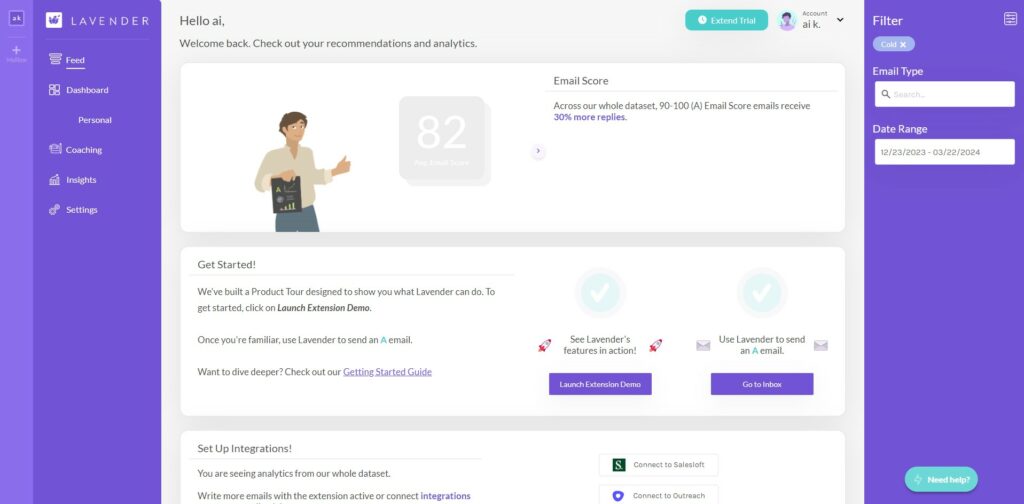Remove the Cold filter tag
This screenshot has width=1024, height=504.
tap(903, 44)
